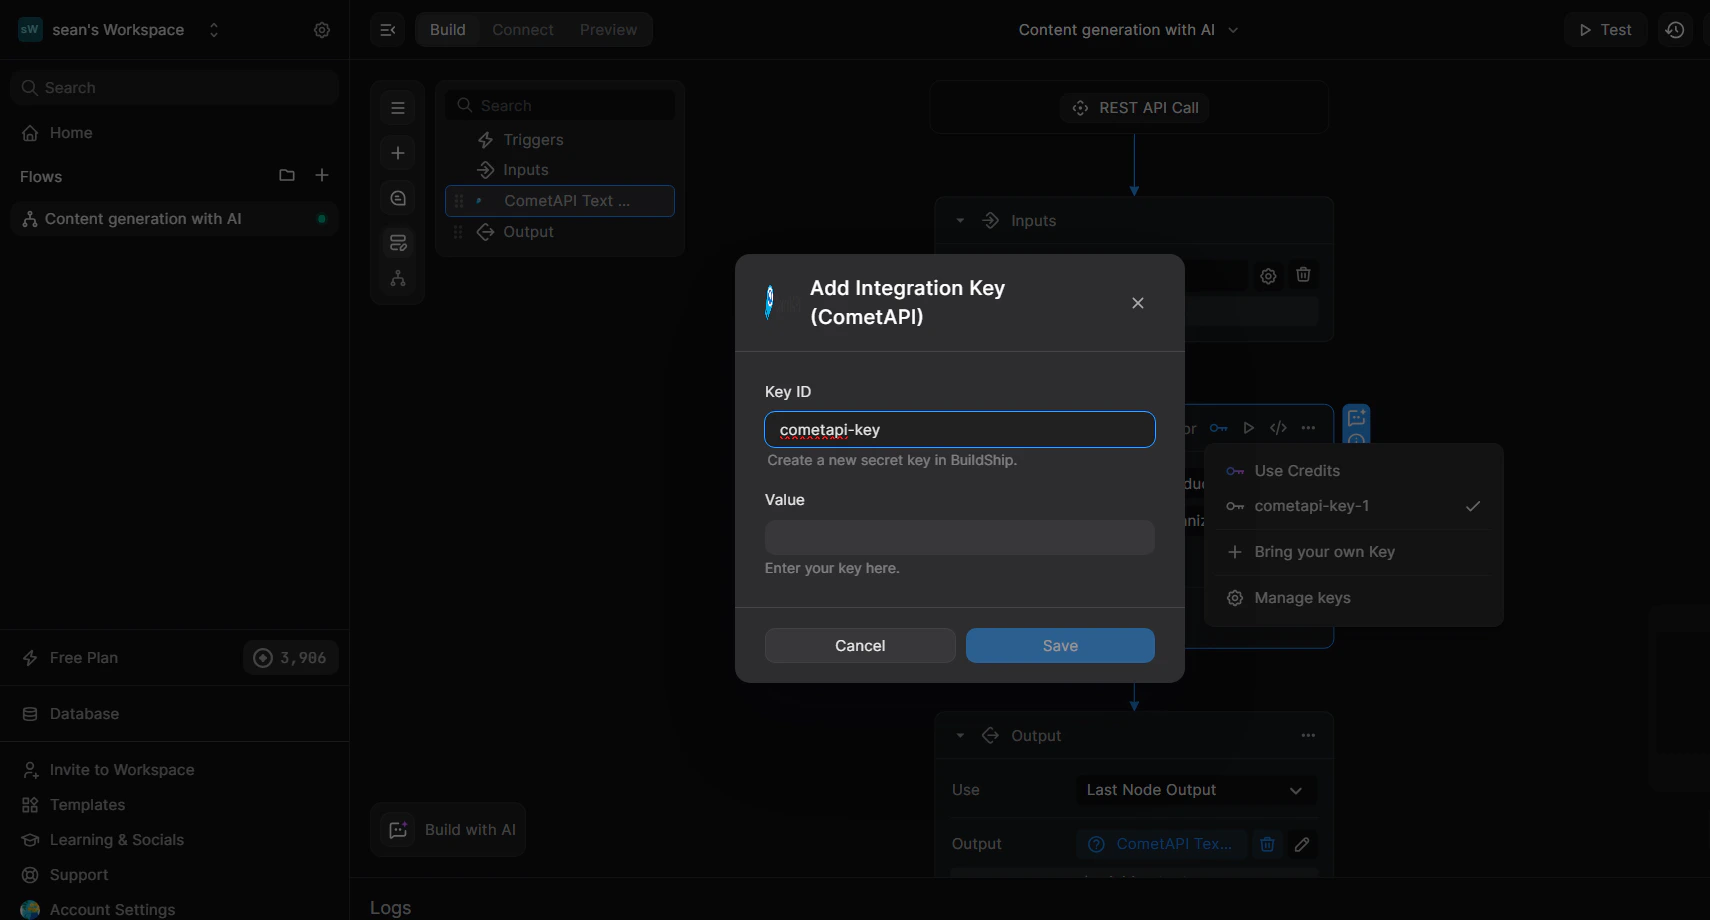Open the flow variables stack icon
This screenshot has height=920, width=1710.
tap(398, 243)
